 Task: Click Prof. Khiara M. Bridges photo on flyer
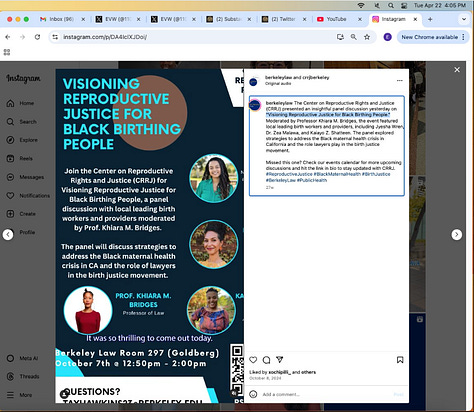click(x=88, y=310)
